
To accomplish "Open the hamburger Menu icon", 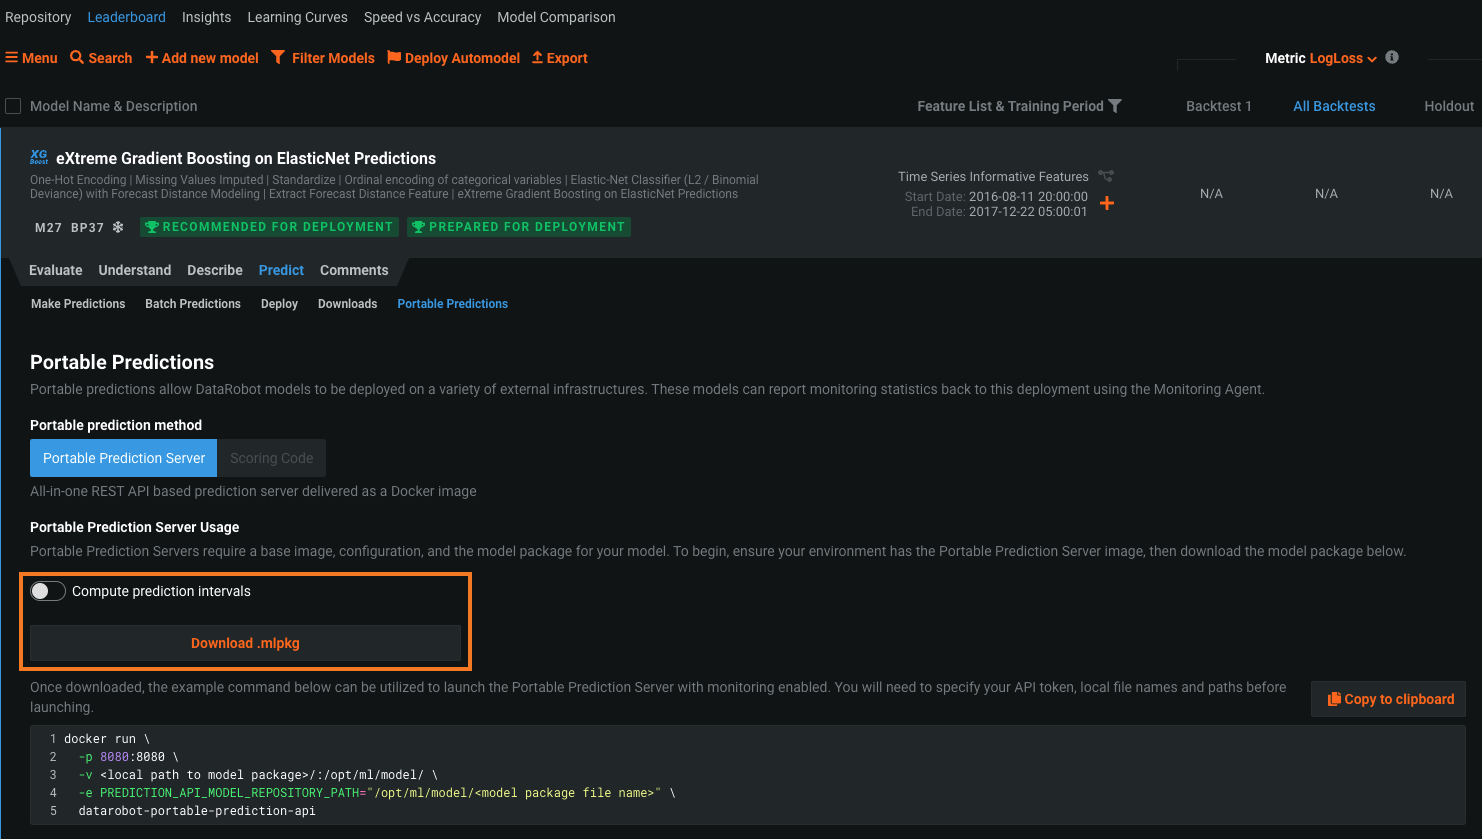I will point(12,58).
